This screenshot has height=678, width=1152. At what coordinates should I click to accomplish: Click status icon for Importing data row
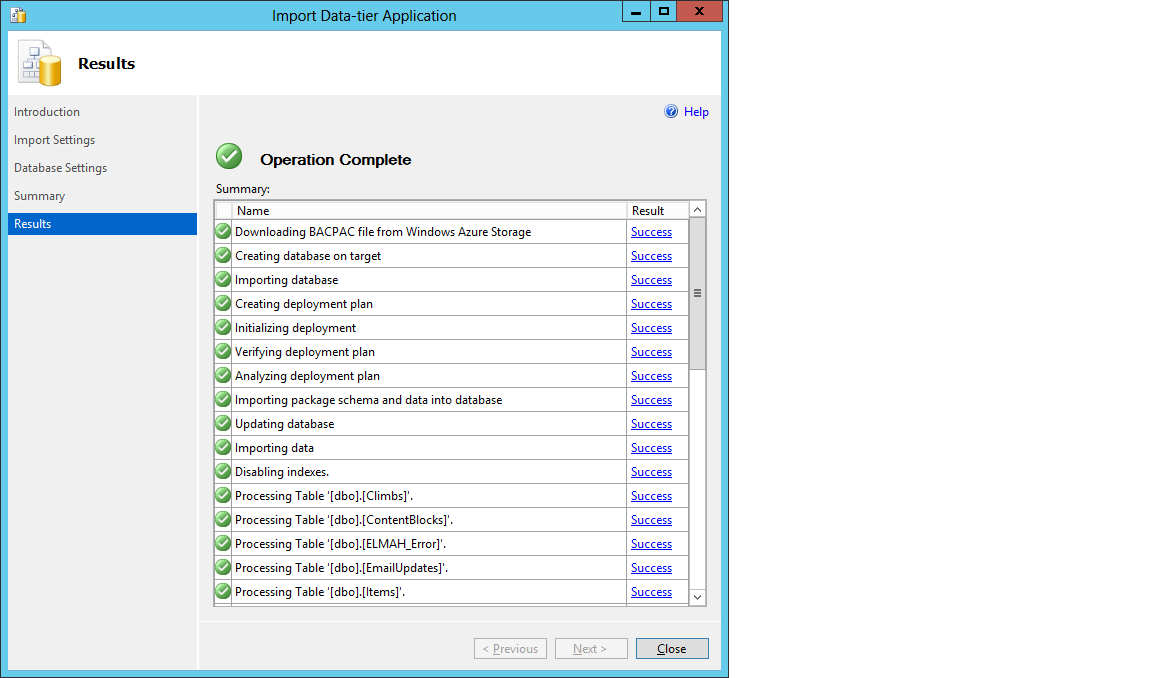(223, 447)
